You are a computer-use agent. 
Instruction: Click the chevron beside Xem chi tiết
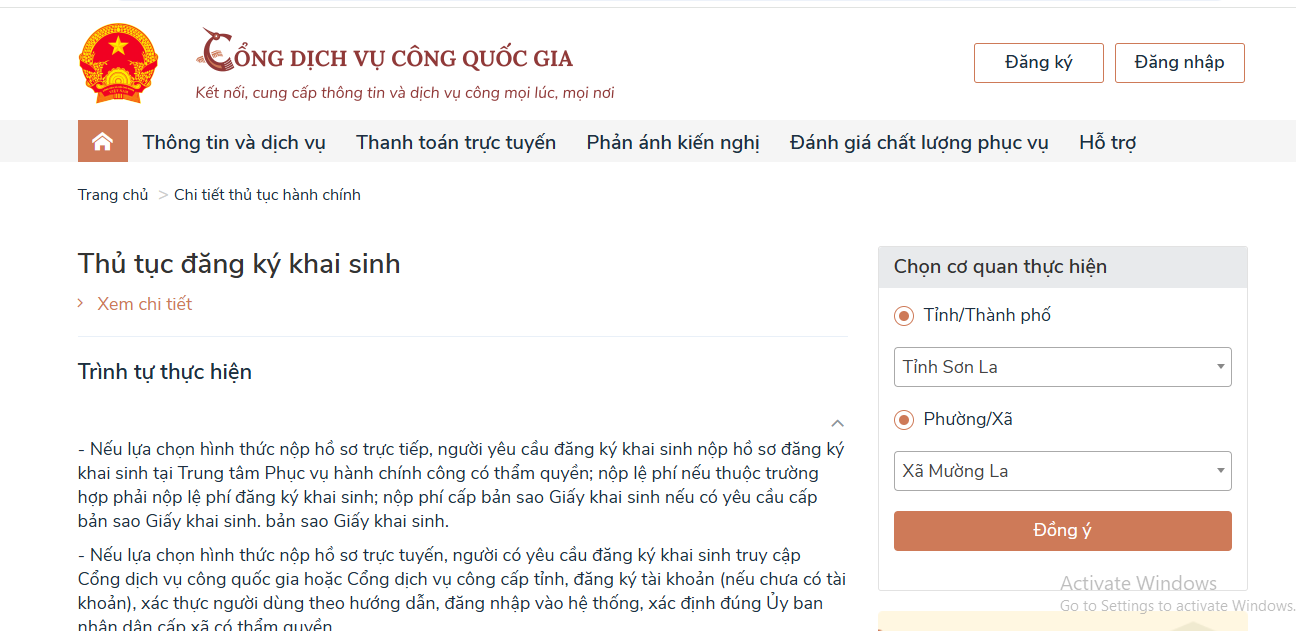coord(81,303)
